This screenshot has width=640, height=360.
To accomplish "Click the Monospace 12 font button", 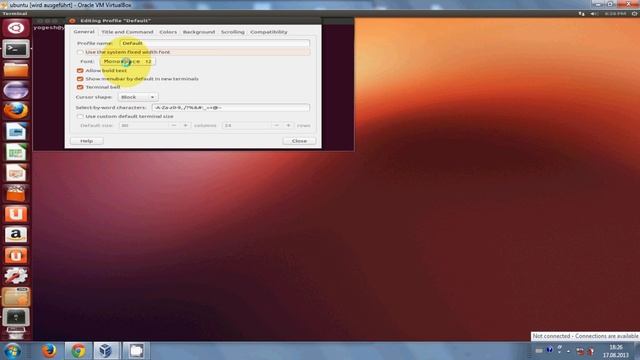I will [127, 61].
